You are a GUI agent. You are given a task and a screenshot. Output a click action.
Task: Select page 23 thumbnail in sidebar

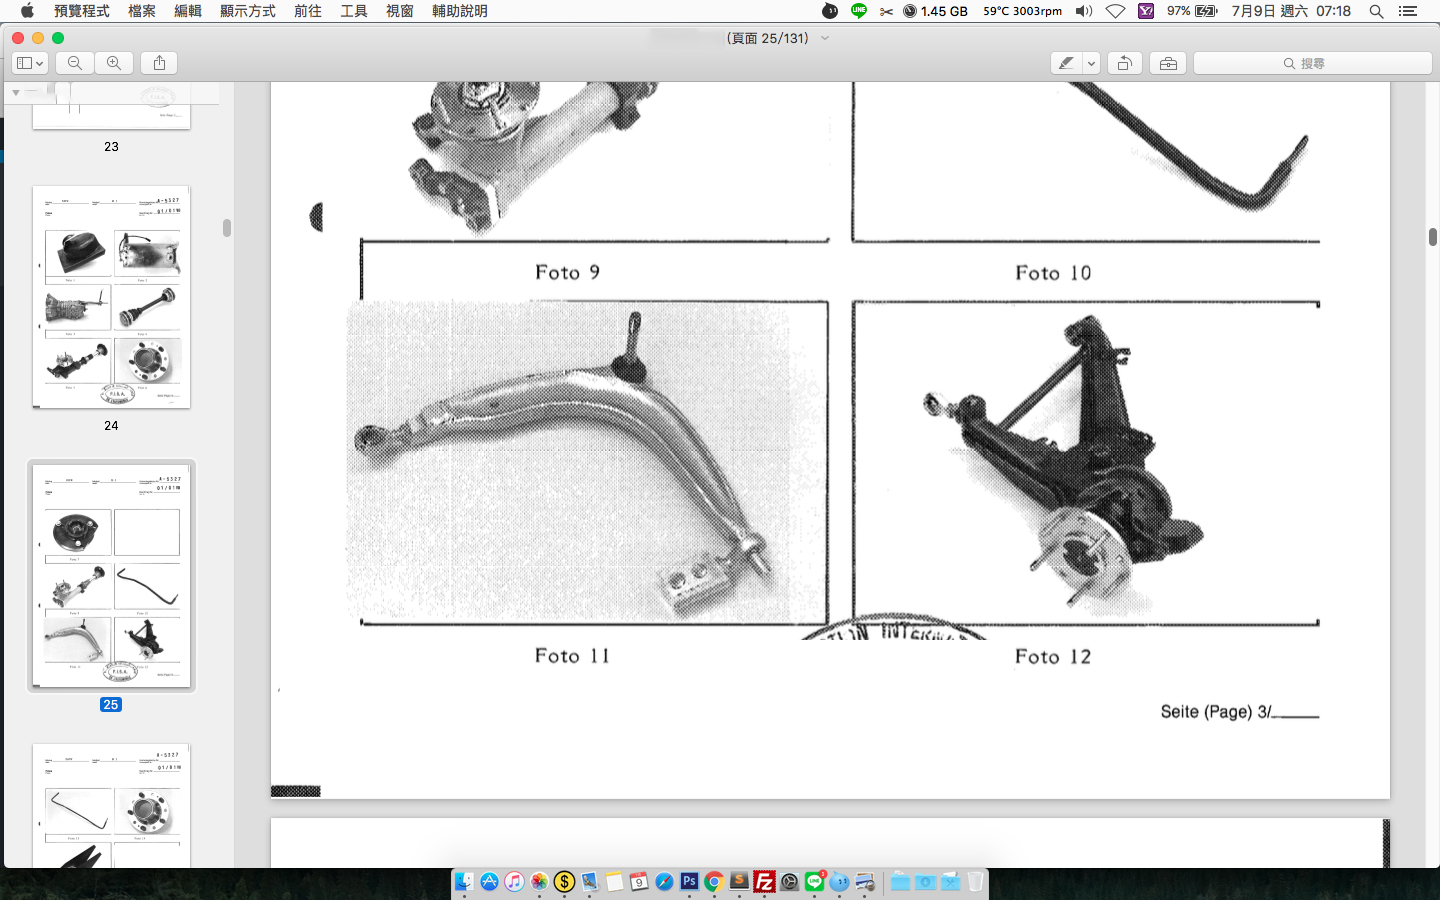coord(111,105)
